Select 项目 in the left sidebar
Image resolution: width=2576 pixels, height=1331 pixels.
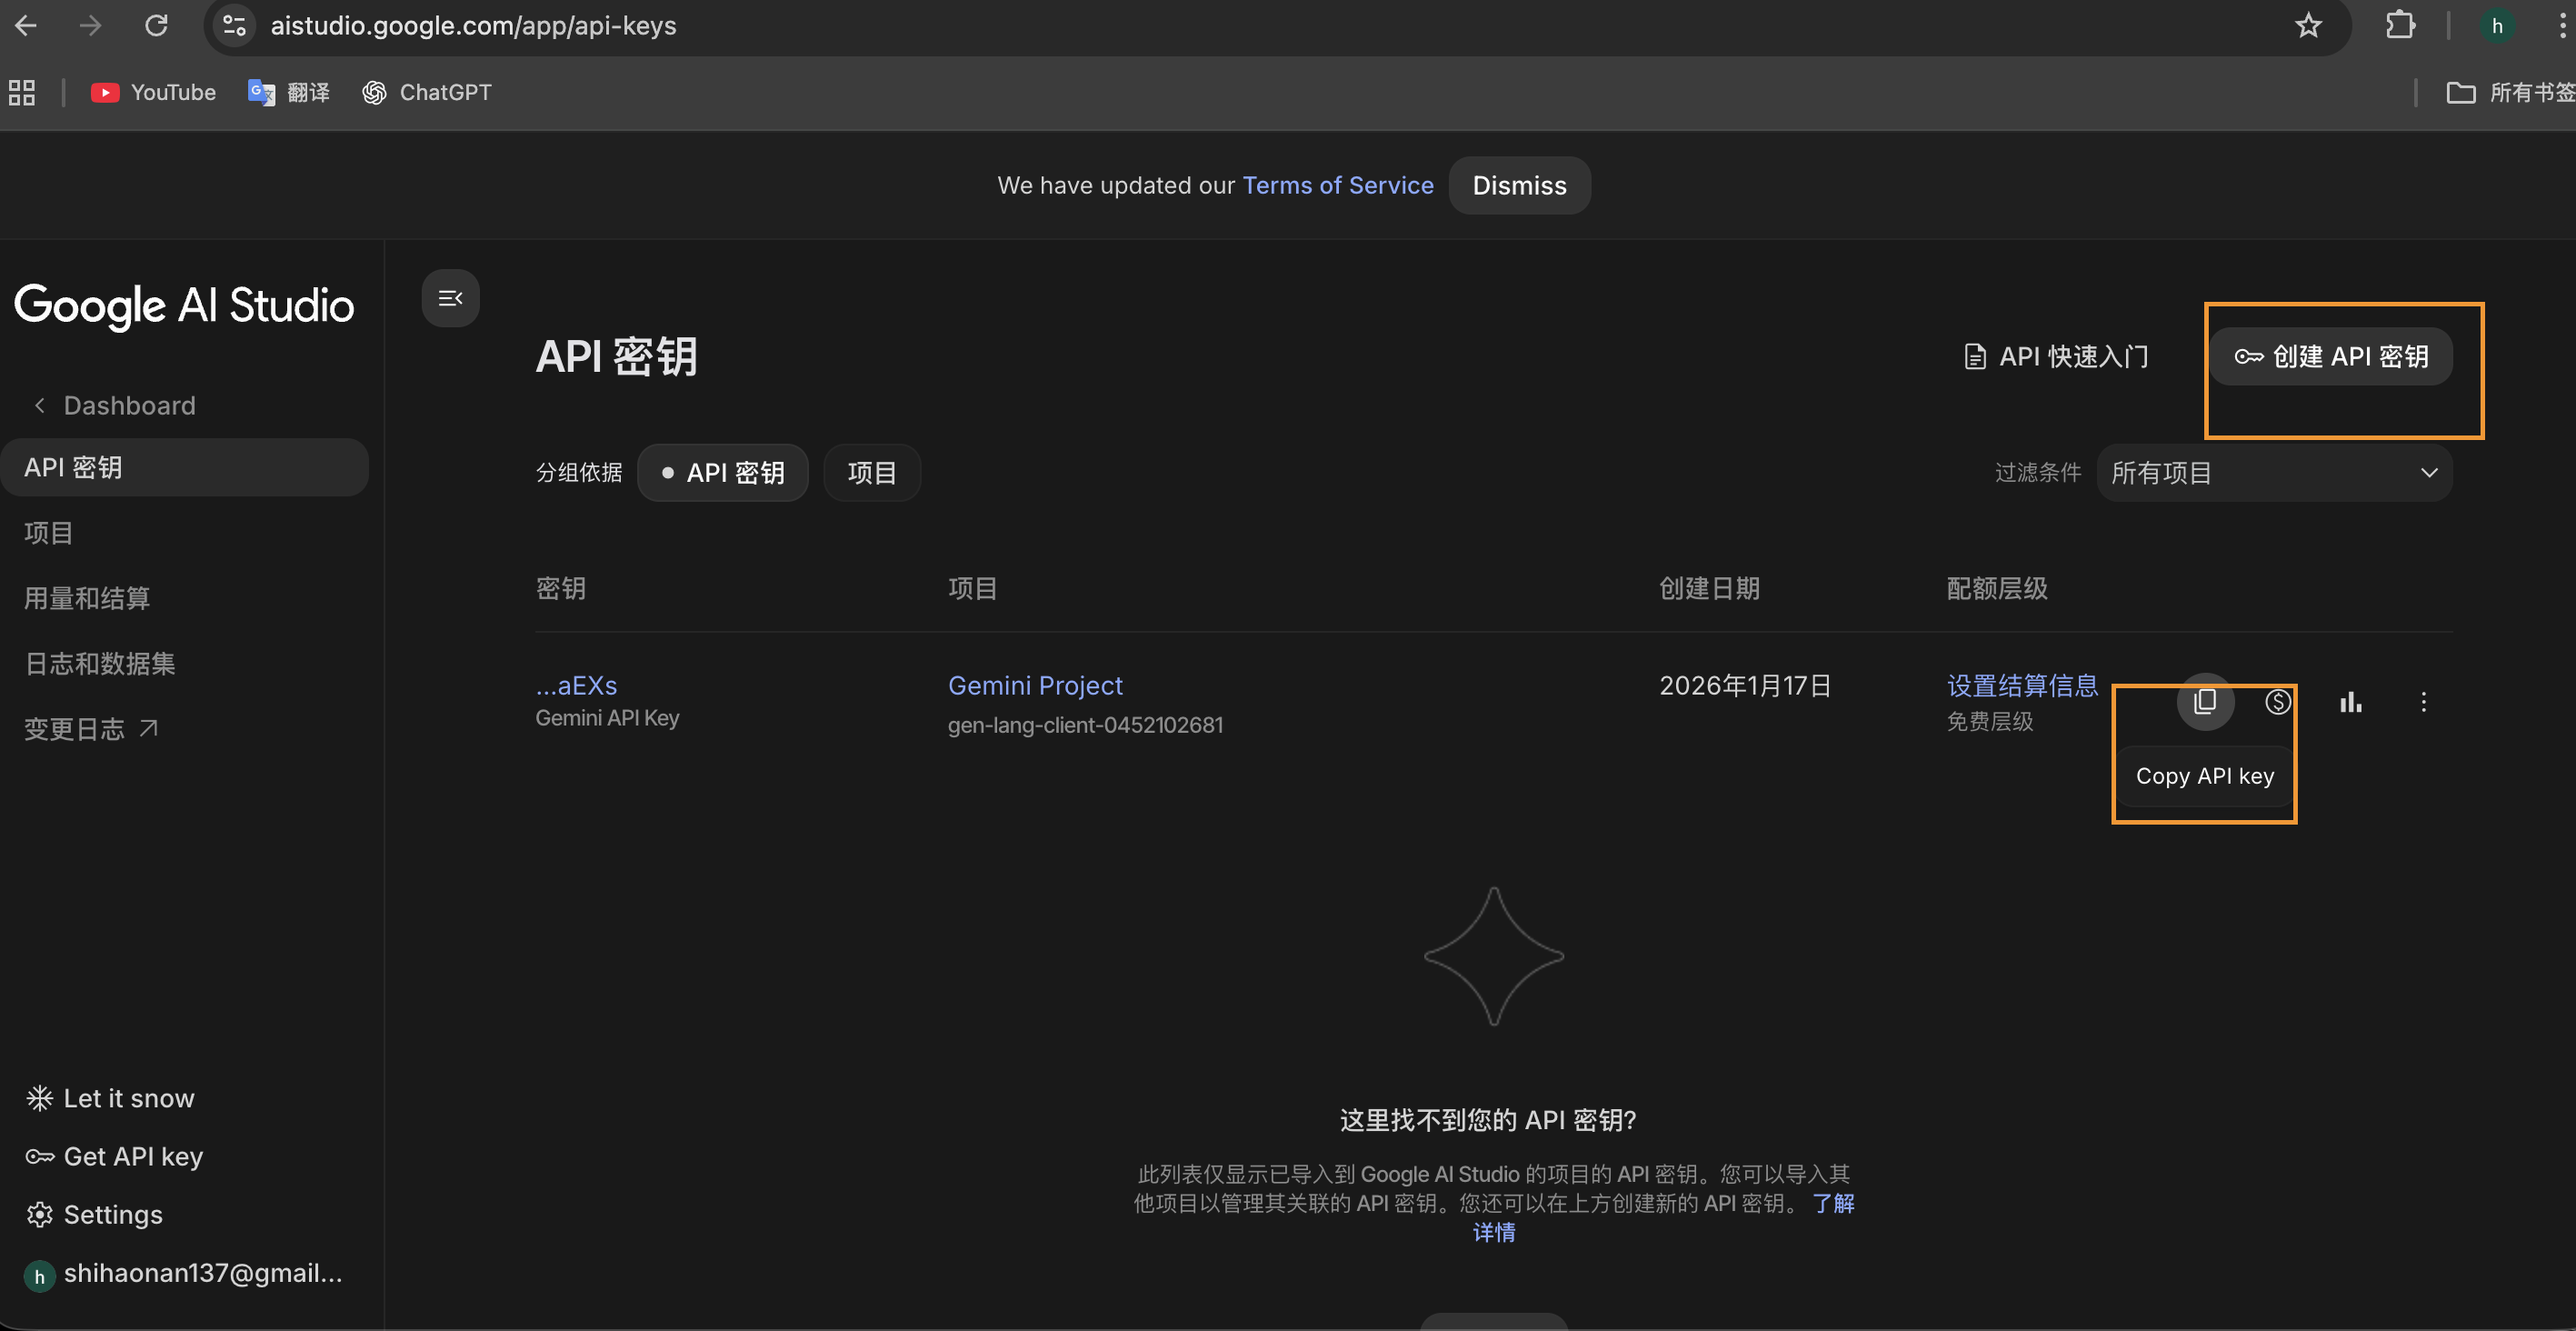pos(48,532)
